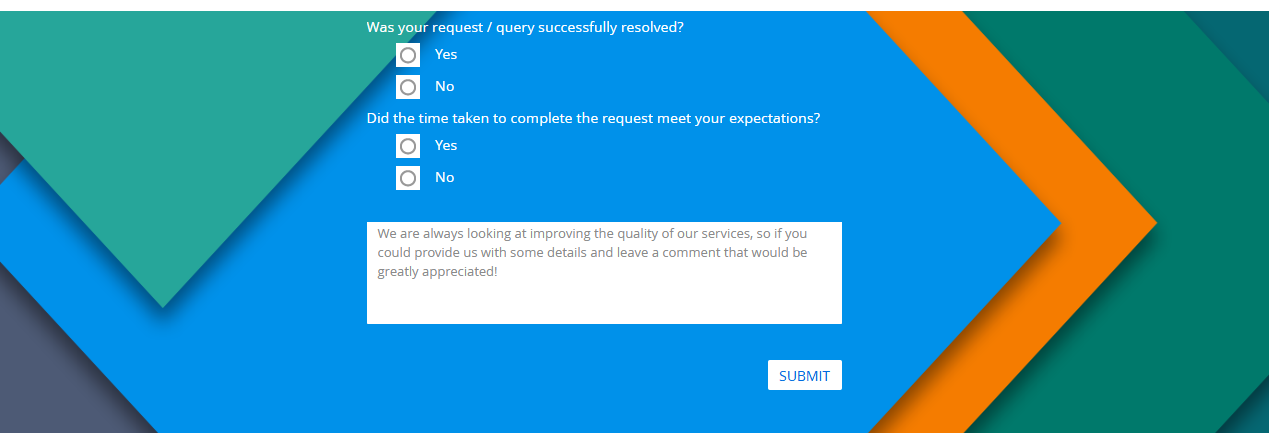This screenshot has height=445, width=1269.
Task: Click the dark green background area at right
Action: [x=1215, y=220]
